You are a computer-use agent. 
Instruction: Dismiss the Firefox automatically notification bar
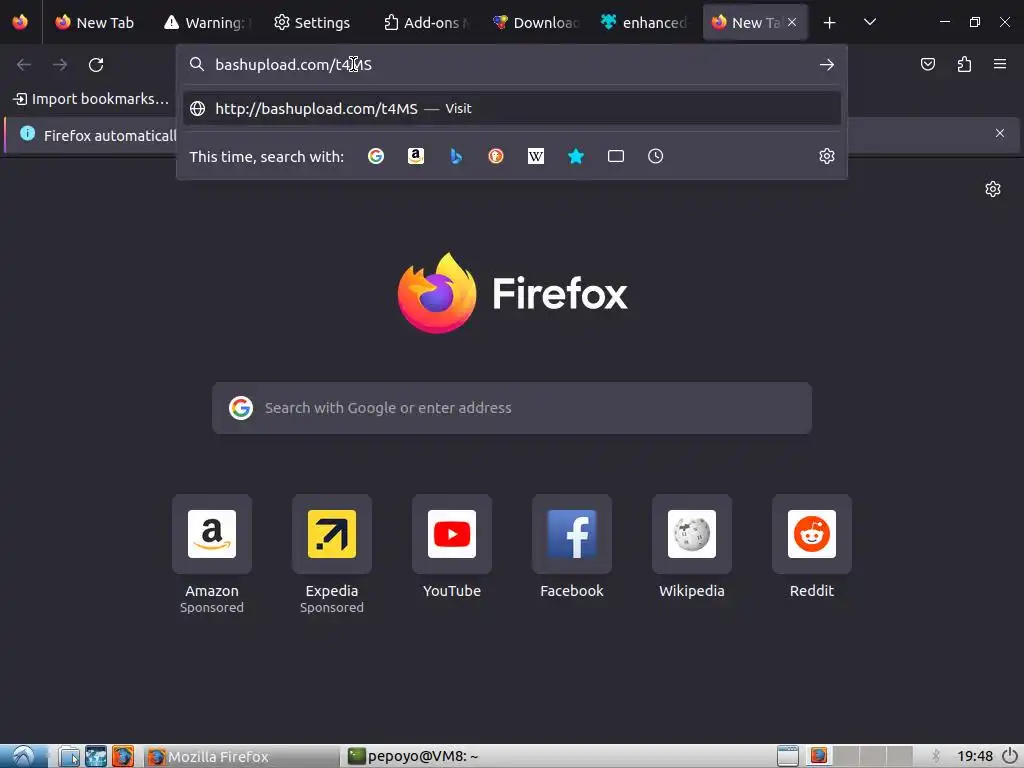pos(1000,133)
